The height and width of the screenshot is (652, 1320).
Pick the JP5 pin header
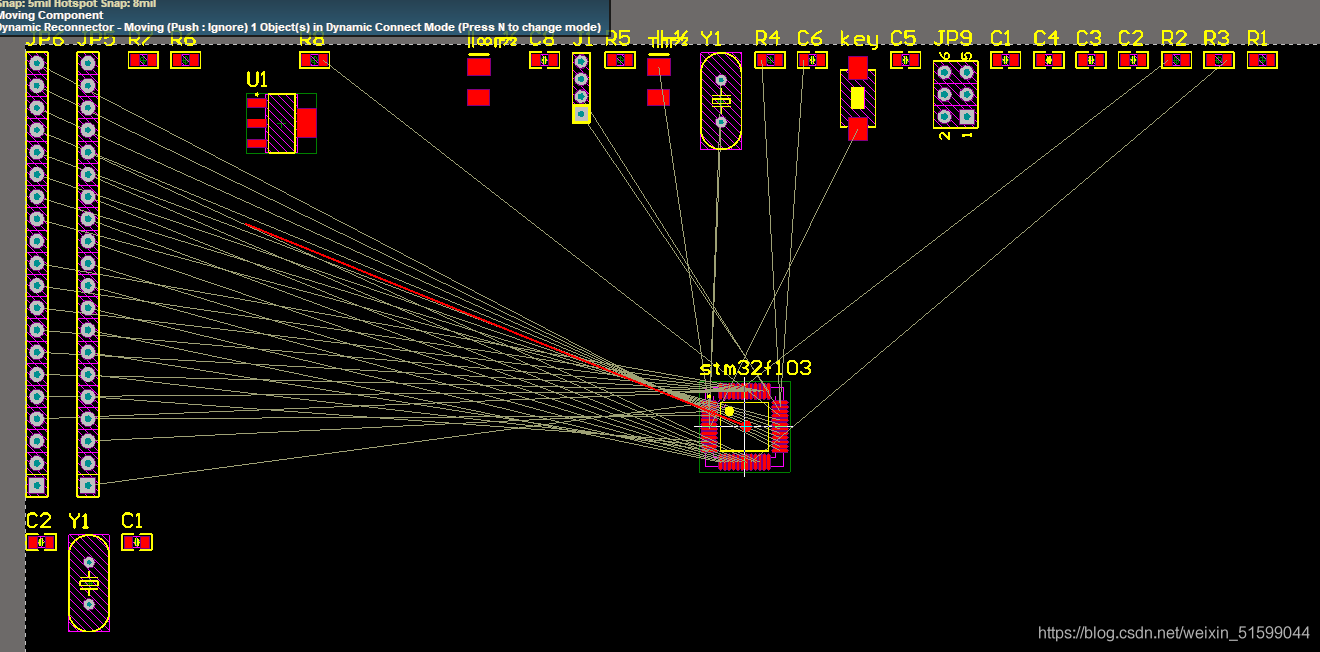pyautogui.click(x=88, y=274)
